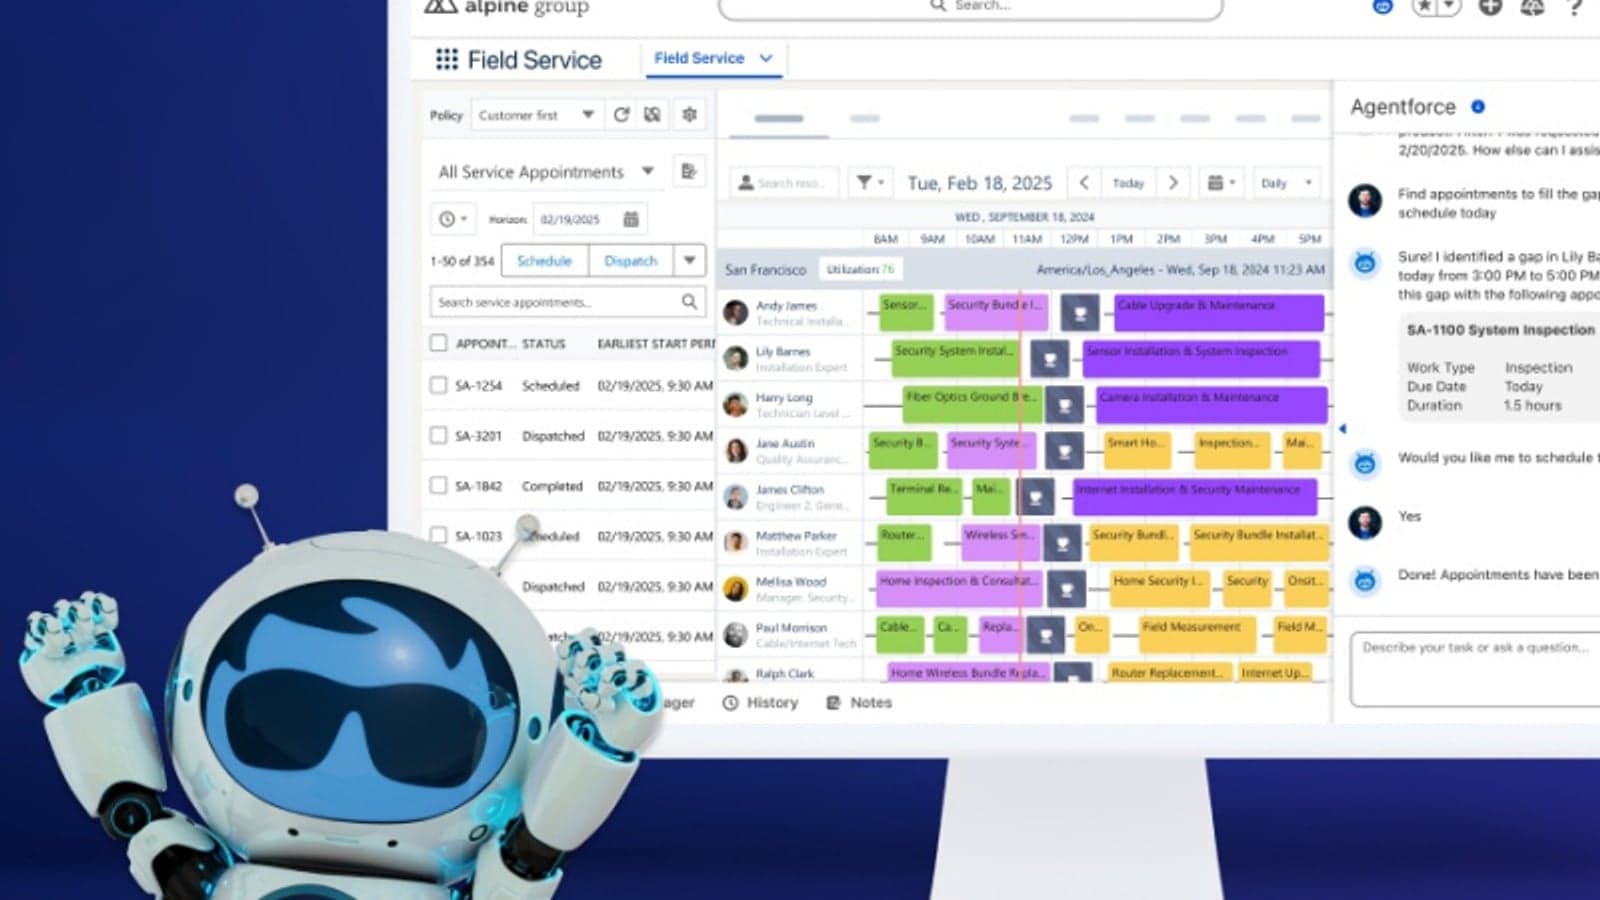Screen dimensions: 1600x900
Task: Click Andy James avatar
Action: tap(736, 312)
